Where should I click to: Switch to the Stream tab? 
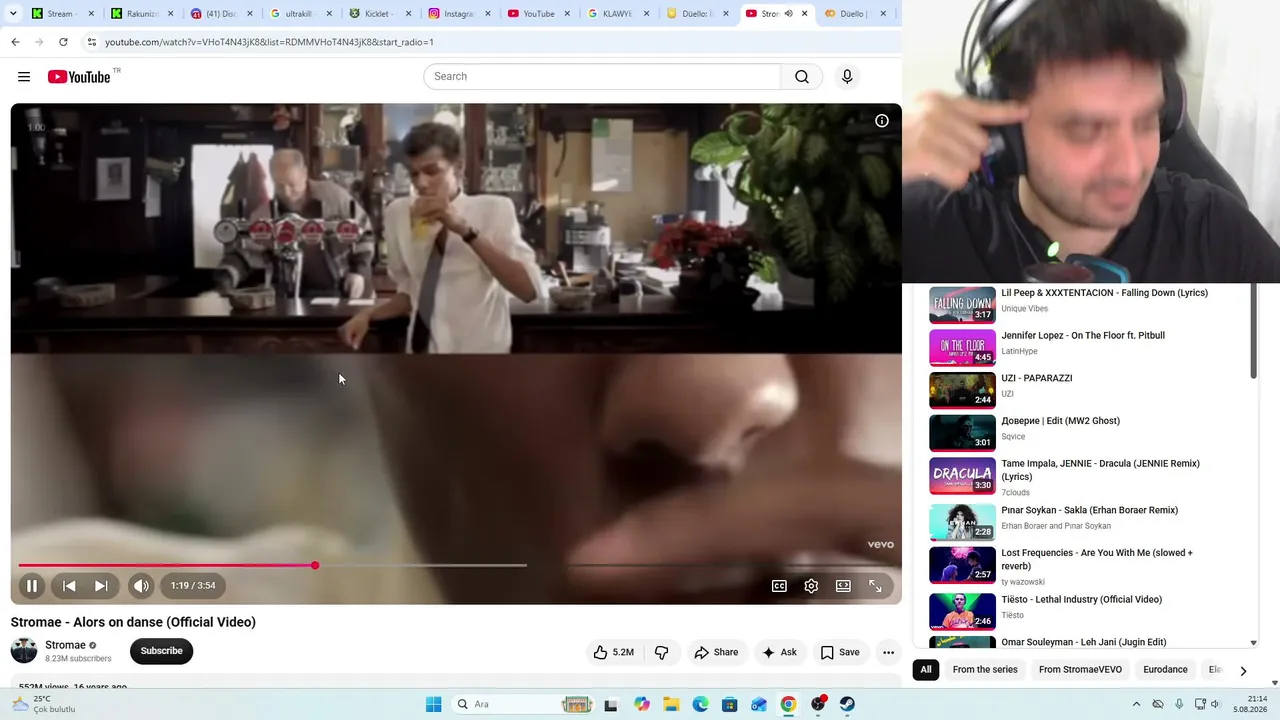[62, 14]
